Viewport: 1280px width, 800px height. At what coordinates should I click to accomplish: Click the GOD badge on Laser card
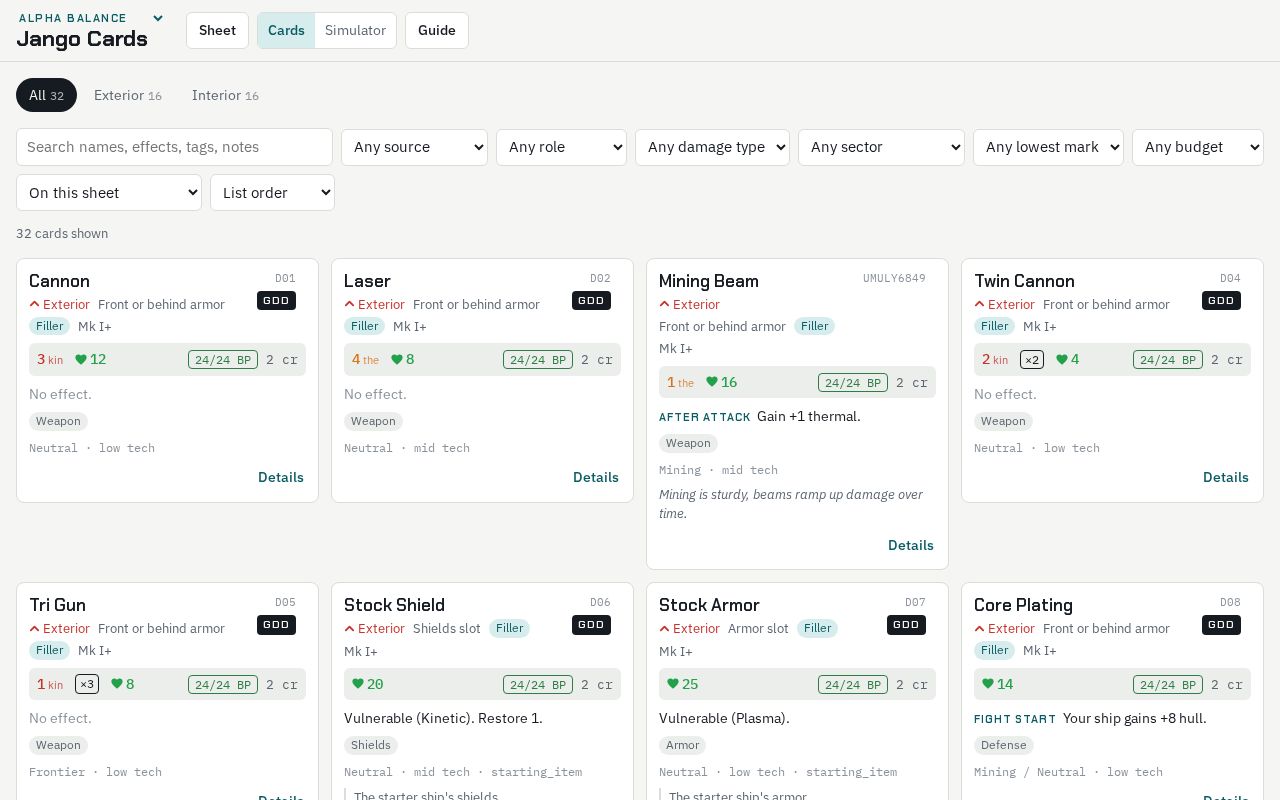click(x=591, y=300)
